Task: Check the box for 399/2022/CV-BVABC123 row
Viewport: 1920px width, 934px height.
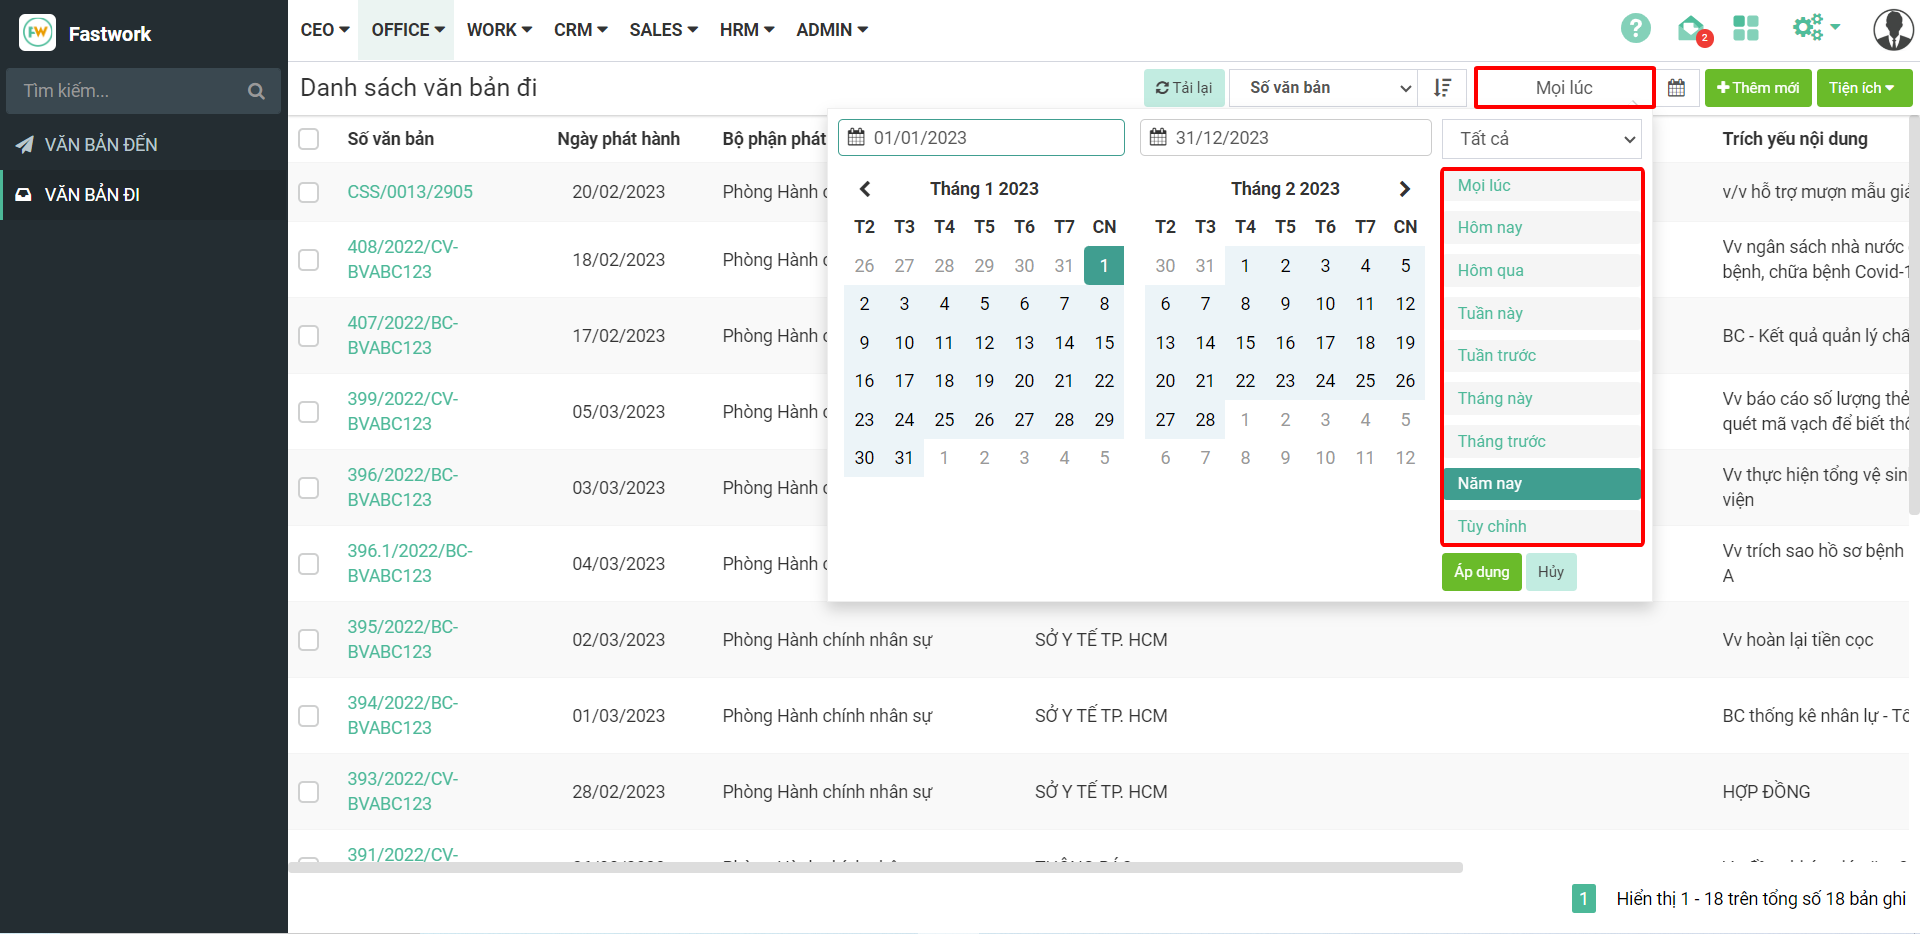Action: (x=309, y=412)
